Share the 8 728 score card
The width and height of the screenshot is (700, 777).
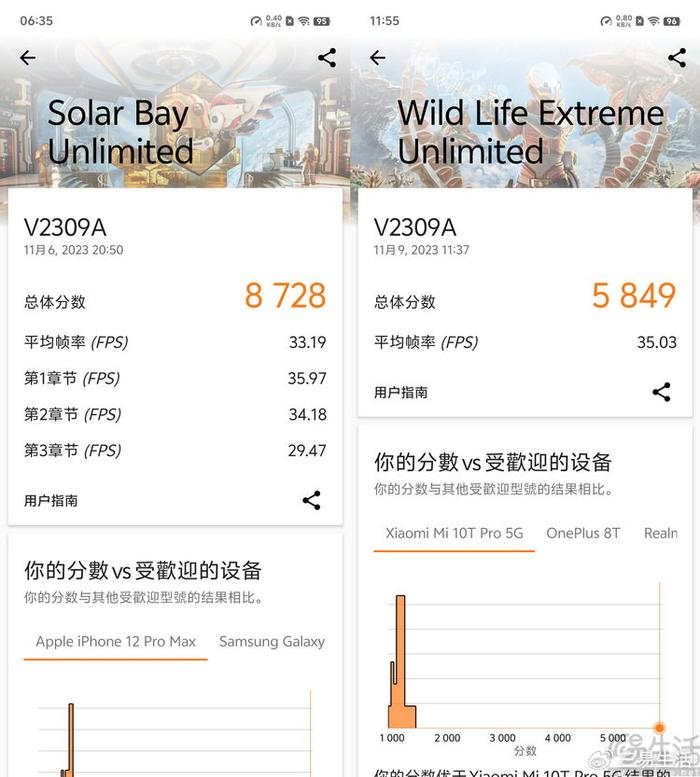[312, 500]
